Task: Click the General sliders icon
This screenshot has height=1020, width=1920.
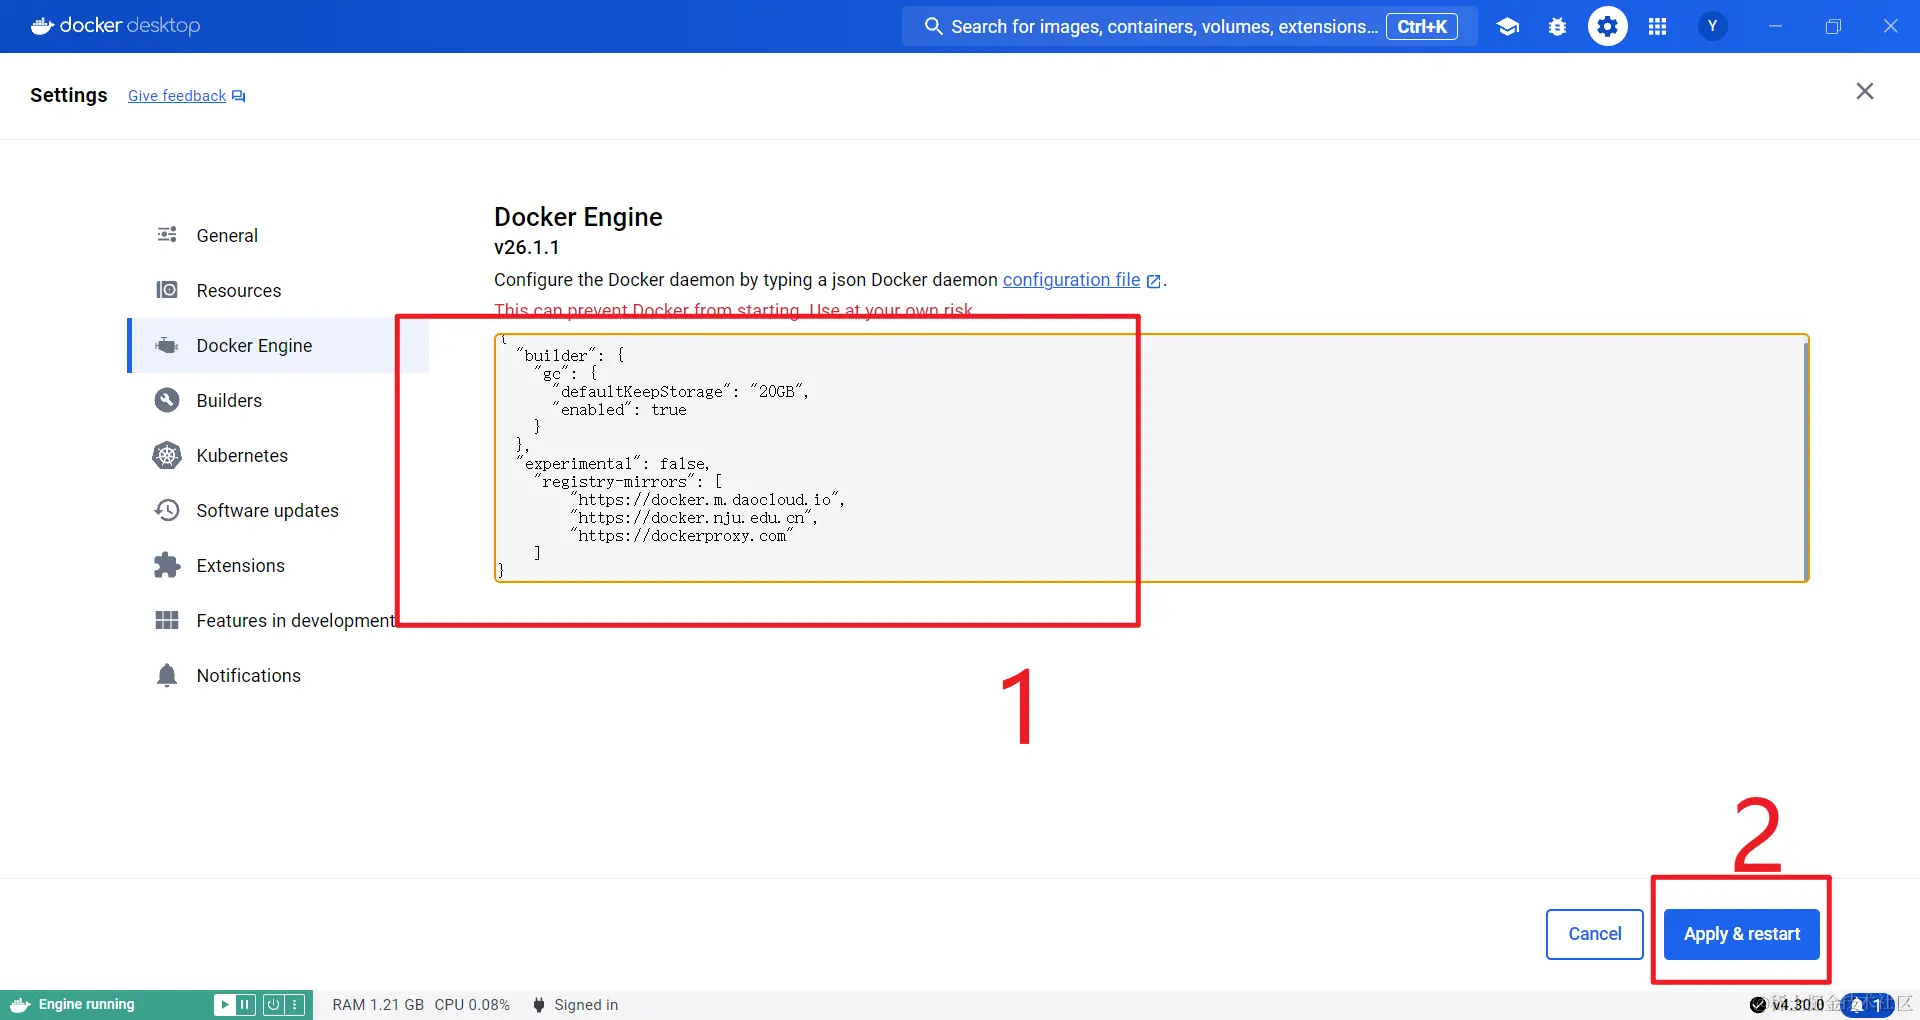Action: (167, 235)
